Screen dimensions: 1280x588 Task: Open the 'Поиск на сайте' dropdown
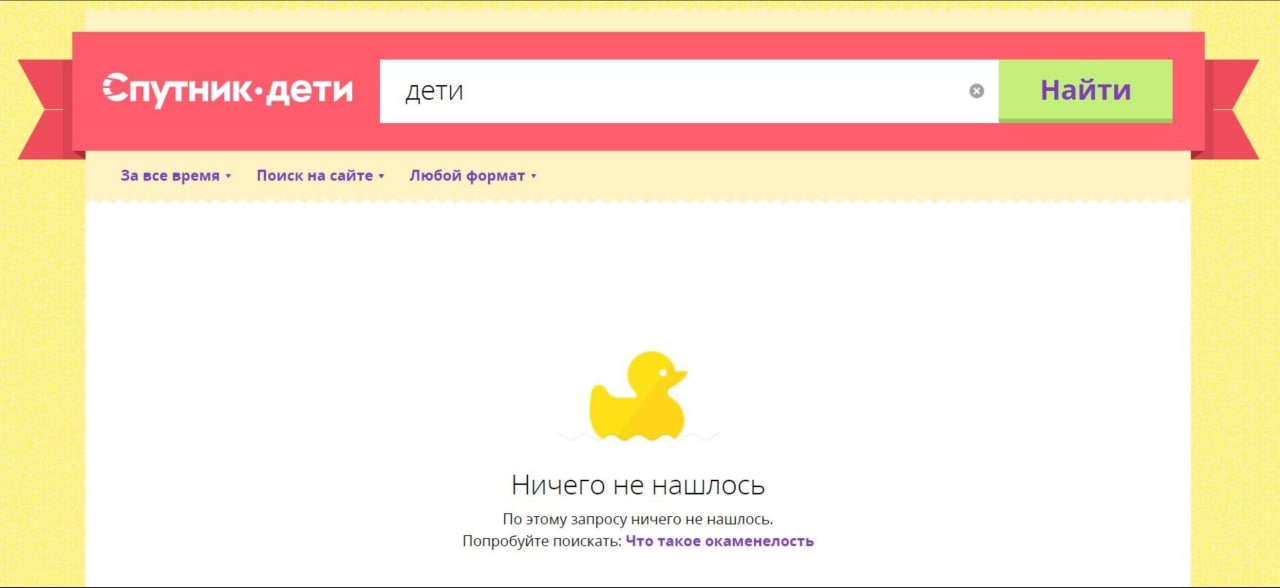(315, 175)
